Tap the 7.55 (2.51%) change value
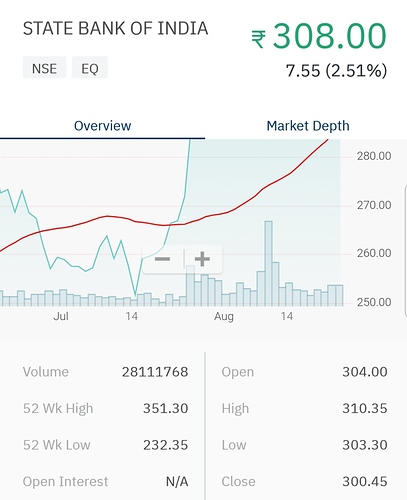This screenshot has height=500, width=407. [x=336, y=71]
